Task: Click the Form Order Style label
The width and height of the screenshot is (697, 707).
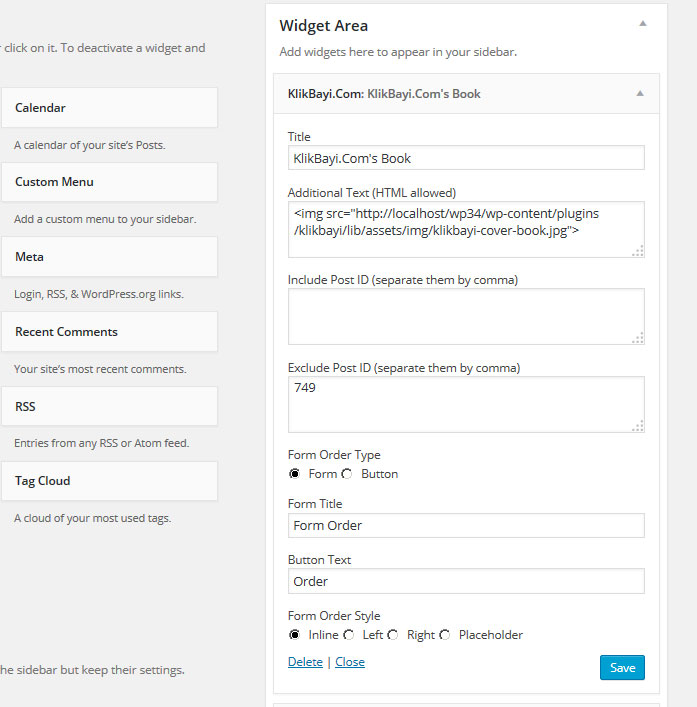Action: click(334, 616)
